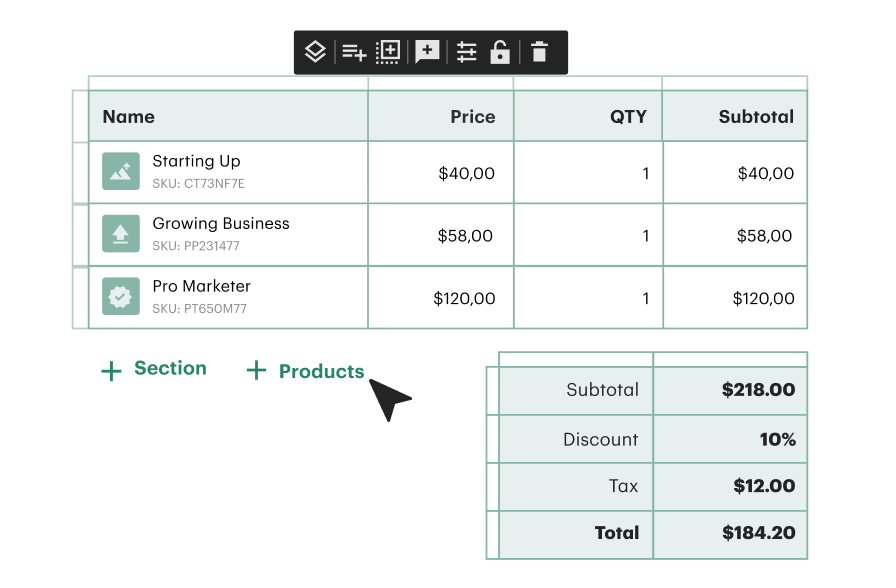The width and height of the screenshot is (896, 588).
Task: Click the Discount 10% cell
Action: [x=778, y=438]
